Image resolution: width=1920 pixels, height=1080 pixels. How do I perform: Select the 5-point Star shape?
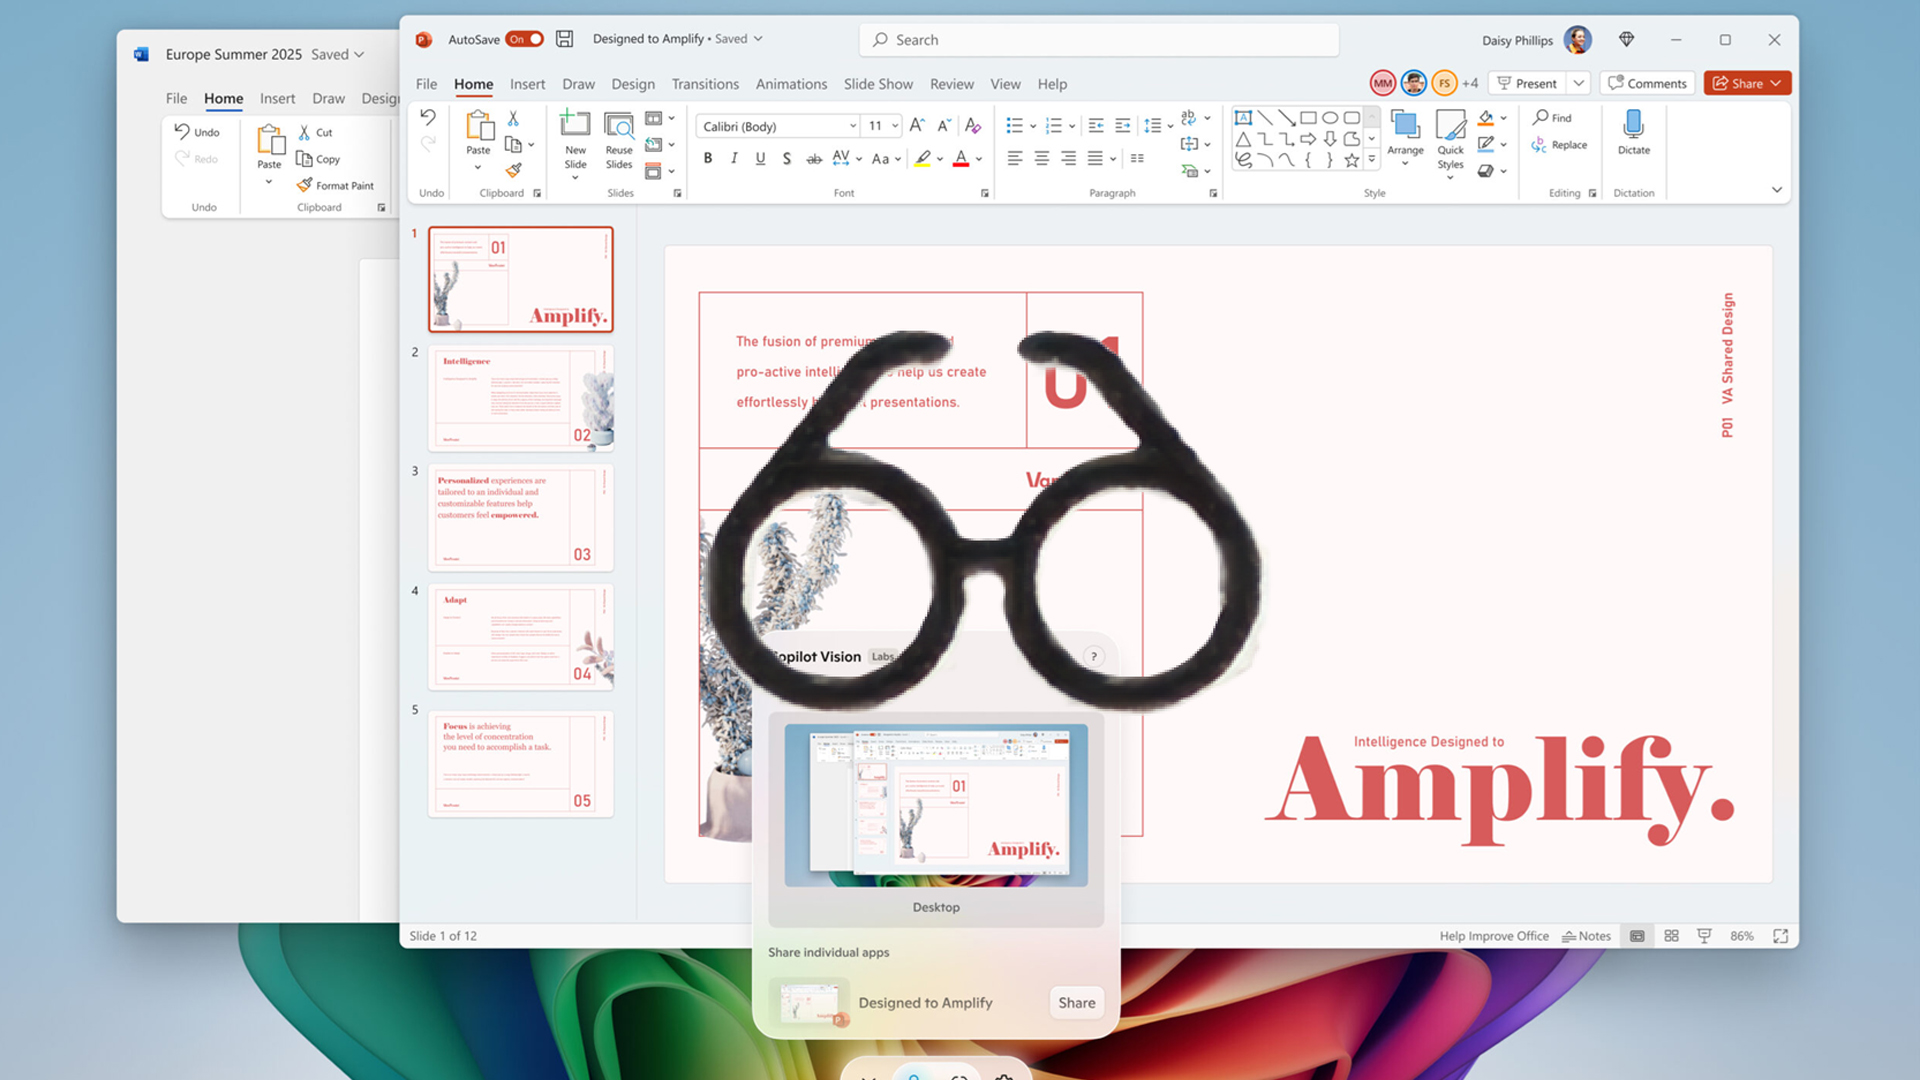1352,160
